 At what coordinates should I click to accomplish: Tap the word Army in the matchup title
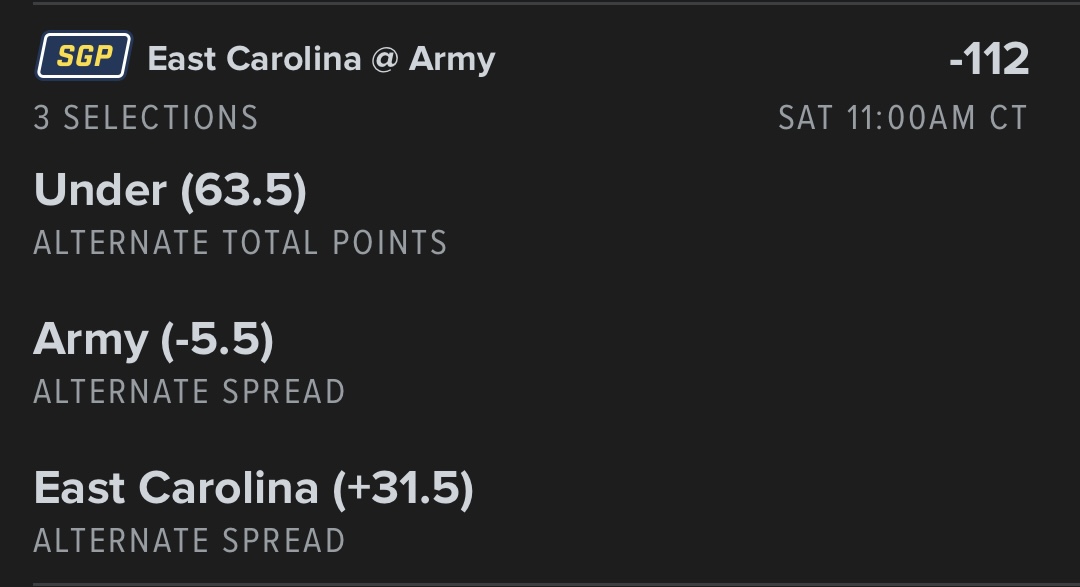tap(451, 59)
